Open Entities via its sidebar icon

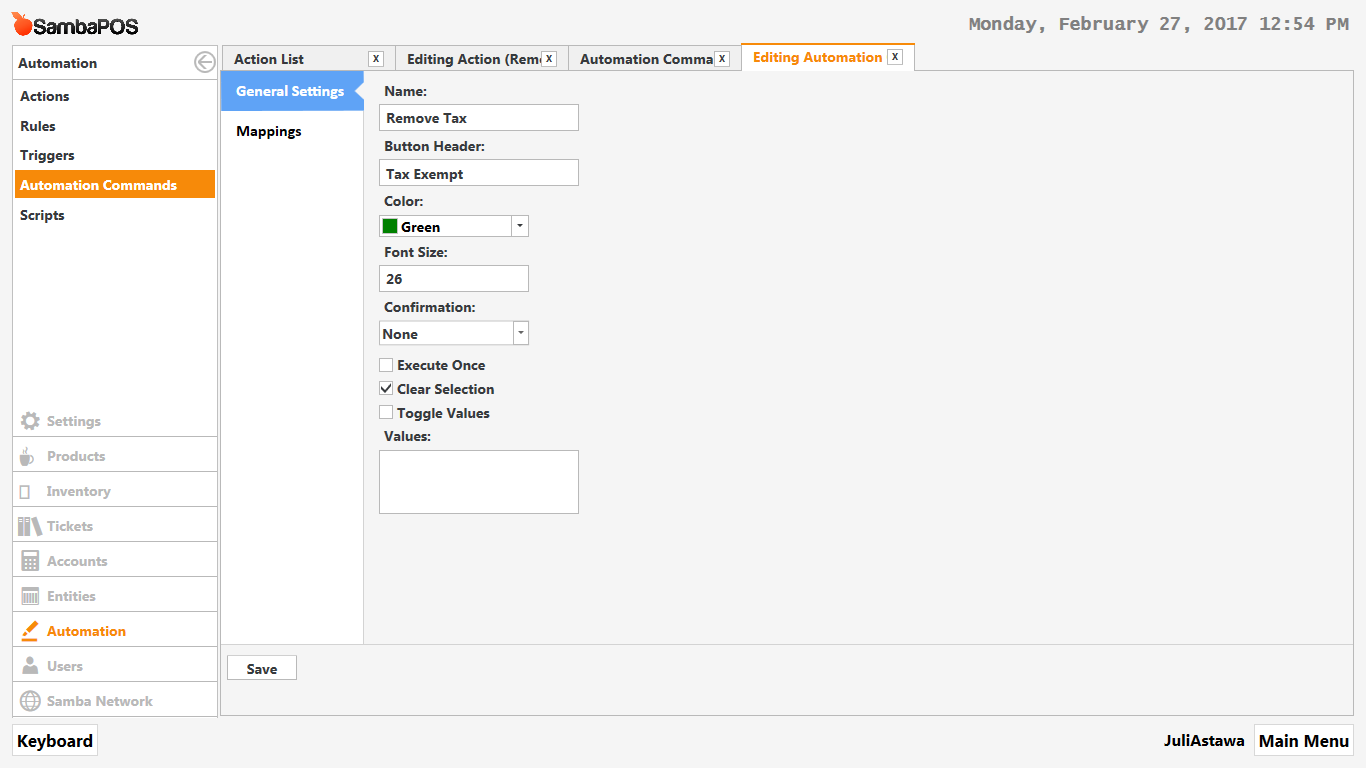tap(30, 596)
